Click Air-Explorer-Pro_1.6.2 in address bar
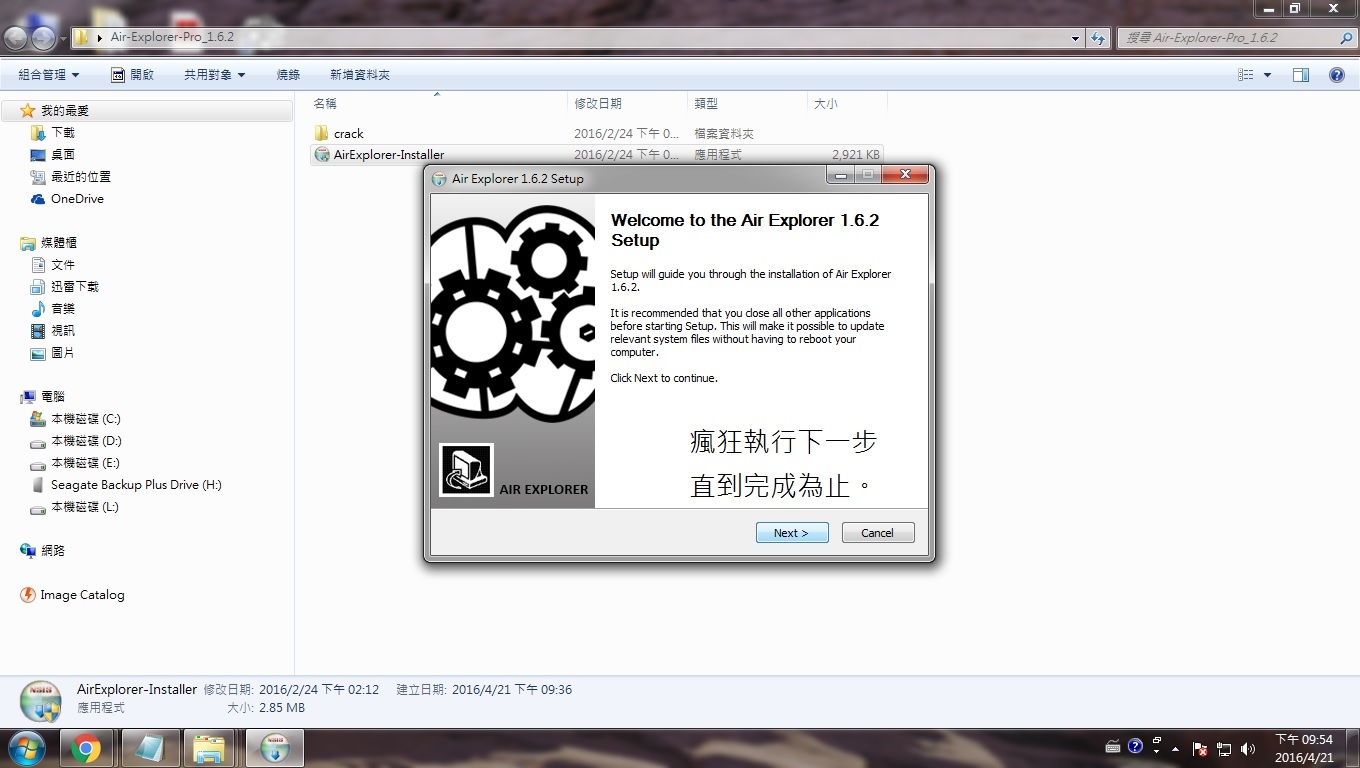The width and height of the screenshot is (1360, 768). click(172, 37)
